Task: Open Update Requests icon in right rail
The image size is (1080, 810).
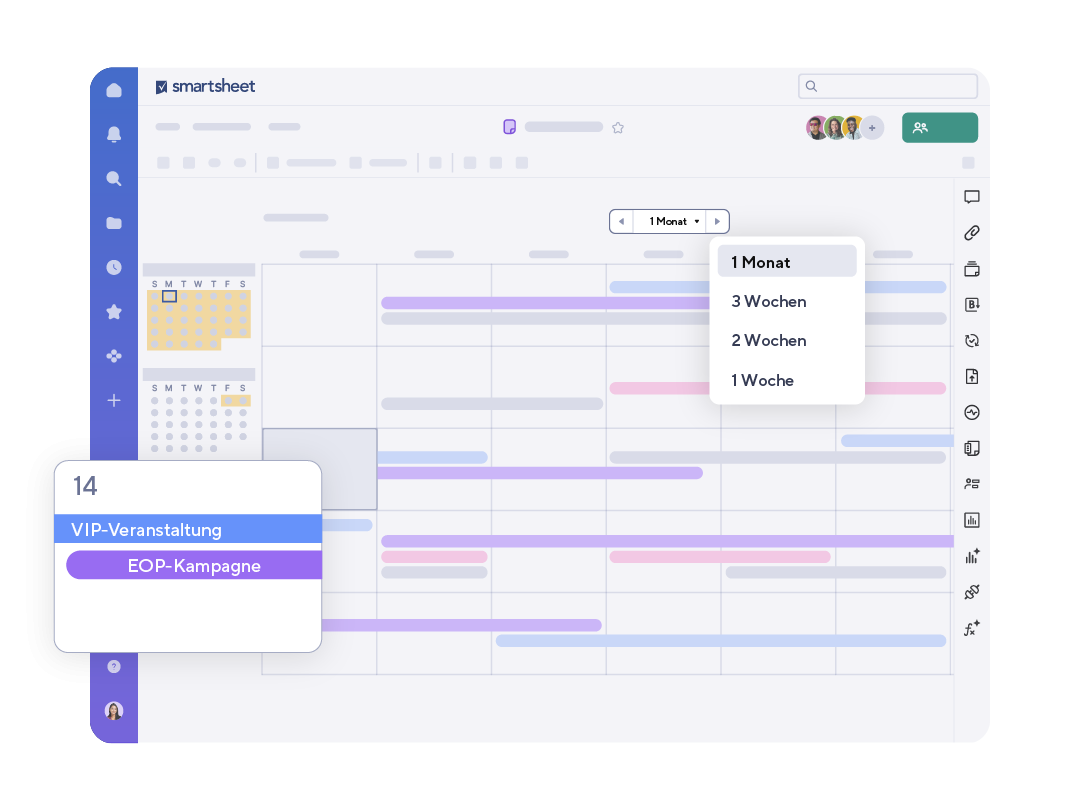Action: tap(972, 340)
